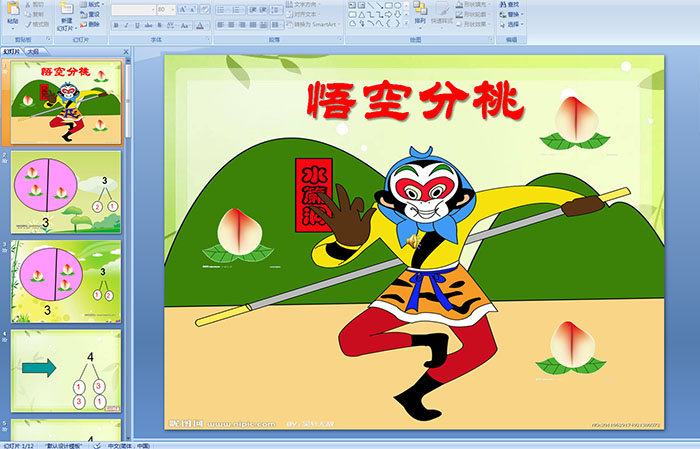Increase the list indent level
Screen dimensions: 700x449
263,9
